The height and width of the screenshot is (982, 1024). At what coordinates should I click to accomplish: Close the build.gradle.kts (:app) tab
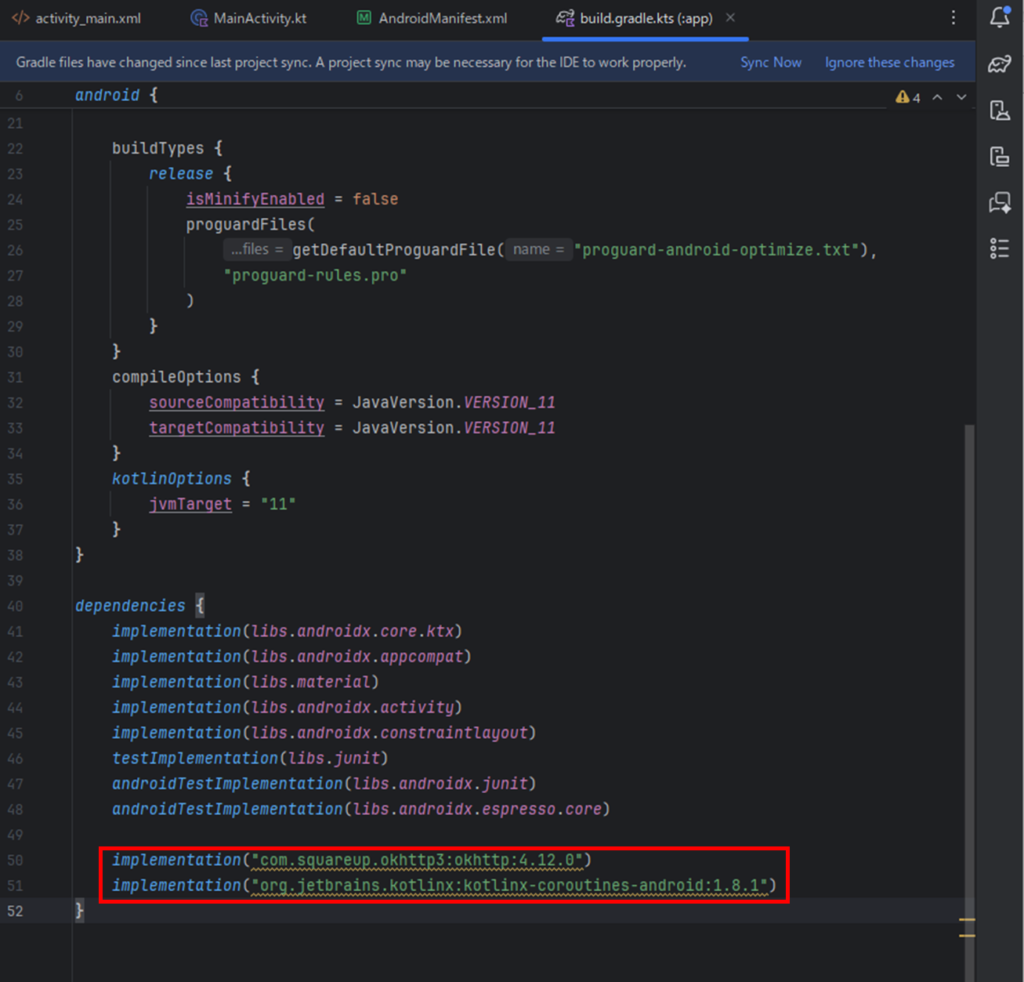(x=730, y=18)
